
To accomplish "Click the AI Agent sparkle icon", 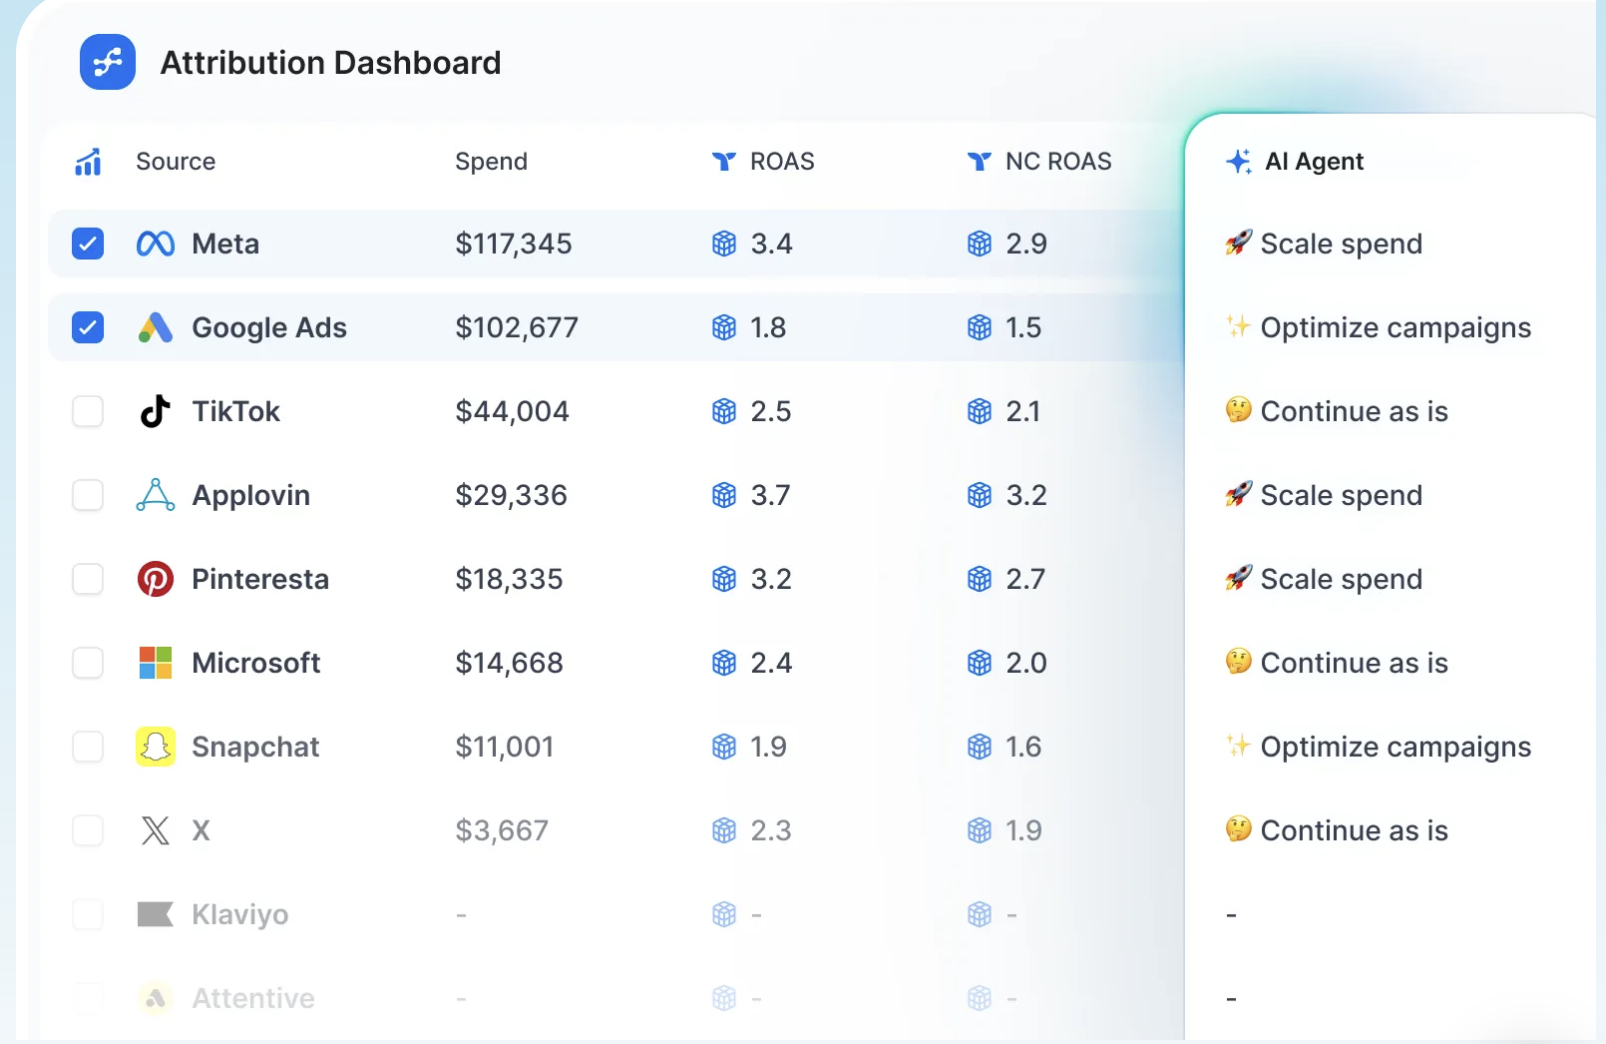I will click(x=1239, y=161).
